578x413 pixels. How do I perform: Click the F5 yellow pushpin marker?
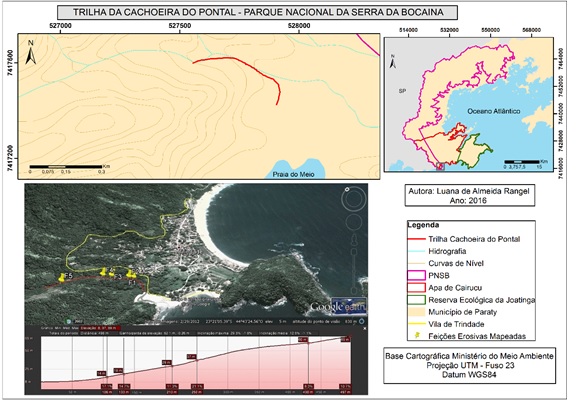tap(61, 278)
